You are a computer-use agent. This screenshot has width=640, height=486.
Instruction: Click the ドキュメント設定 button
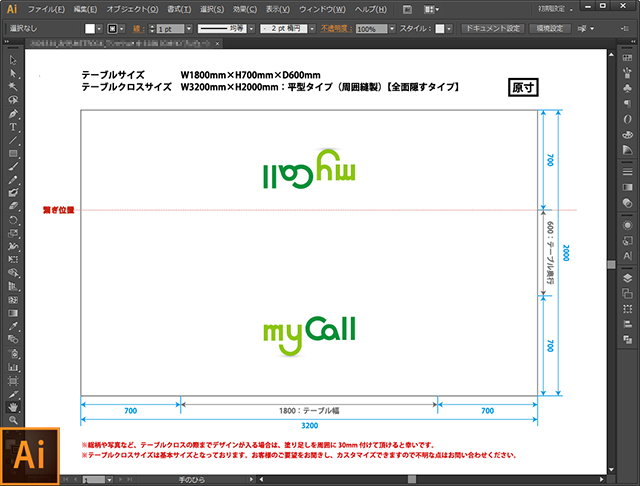pos(493,29)
